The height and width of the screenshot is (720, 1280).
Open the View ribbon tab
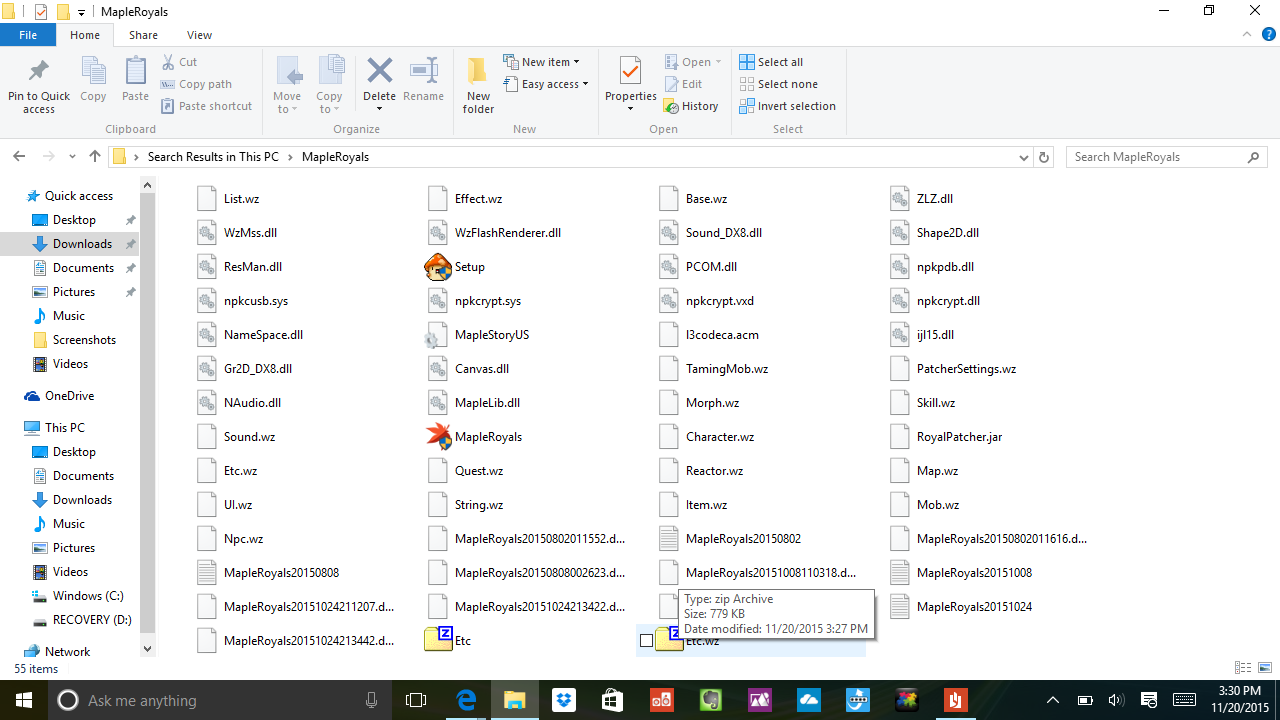point(199,35)
